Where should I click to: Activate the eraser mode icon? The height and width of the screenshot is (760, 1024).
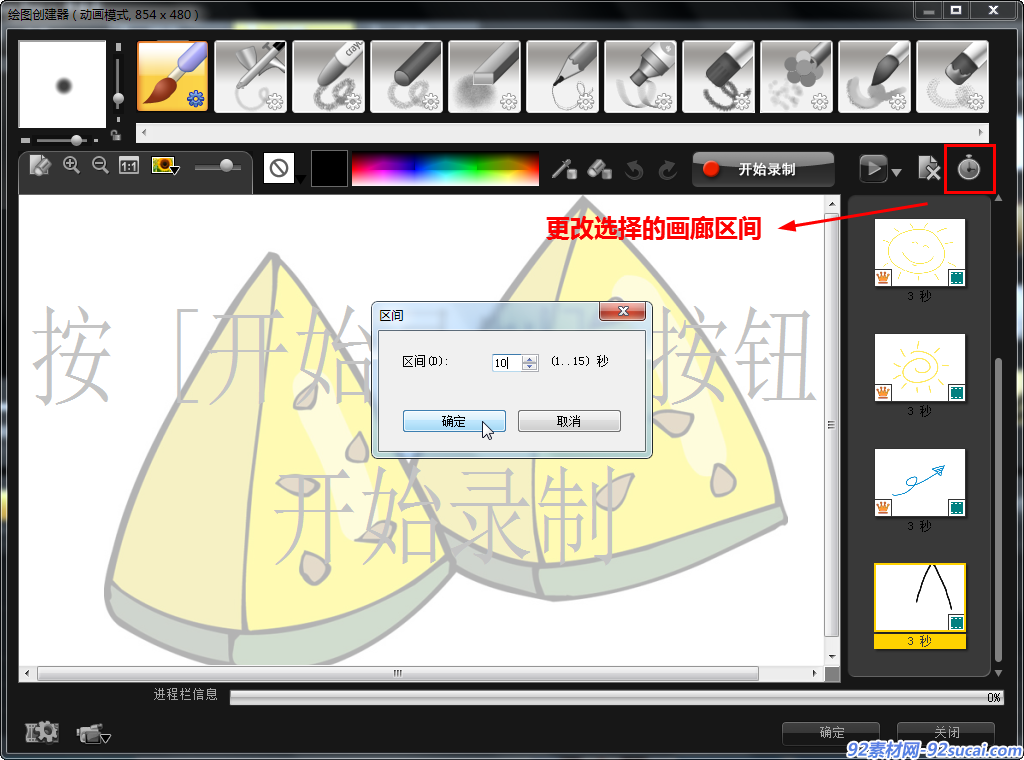pos(599,169)
